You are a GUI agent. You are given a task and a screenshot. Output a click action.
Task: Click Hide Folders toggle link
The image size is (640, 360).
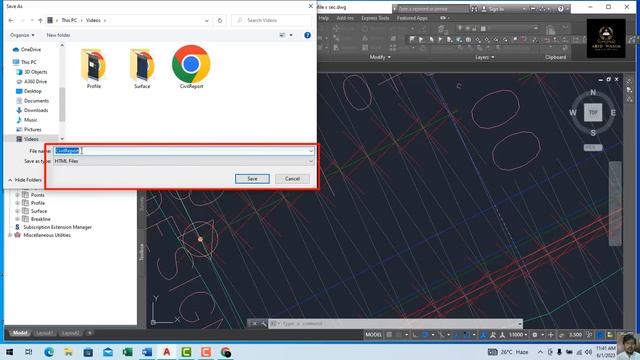point(25,180)
